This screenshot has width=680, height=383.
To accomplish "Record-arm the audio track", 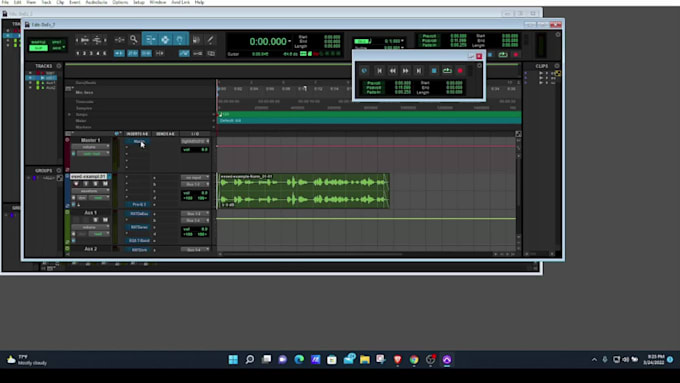I will coord(76,184).
